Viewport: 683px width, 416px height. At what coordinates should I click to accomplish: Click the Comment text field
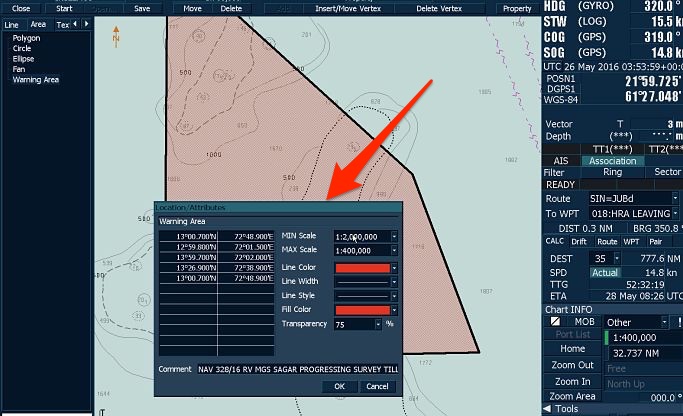[x=297, y=369]
